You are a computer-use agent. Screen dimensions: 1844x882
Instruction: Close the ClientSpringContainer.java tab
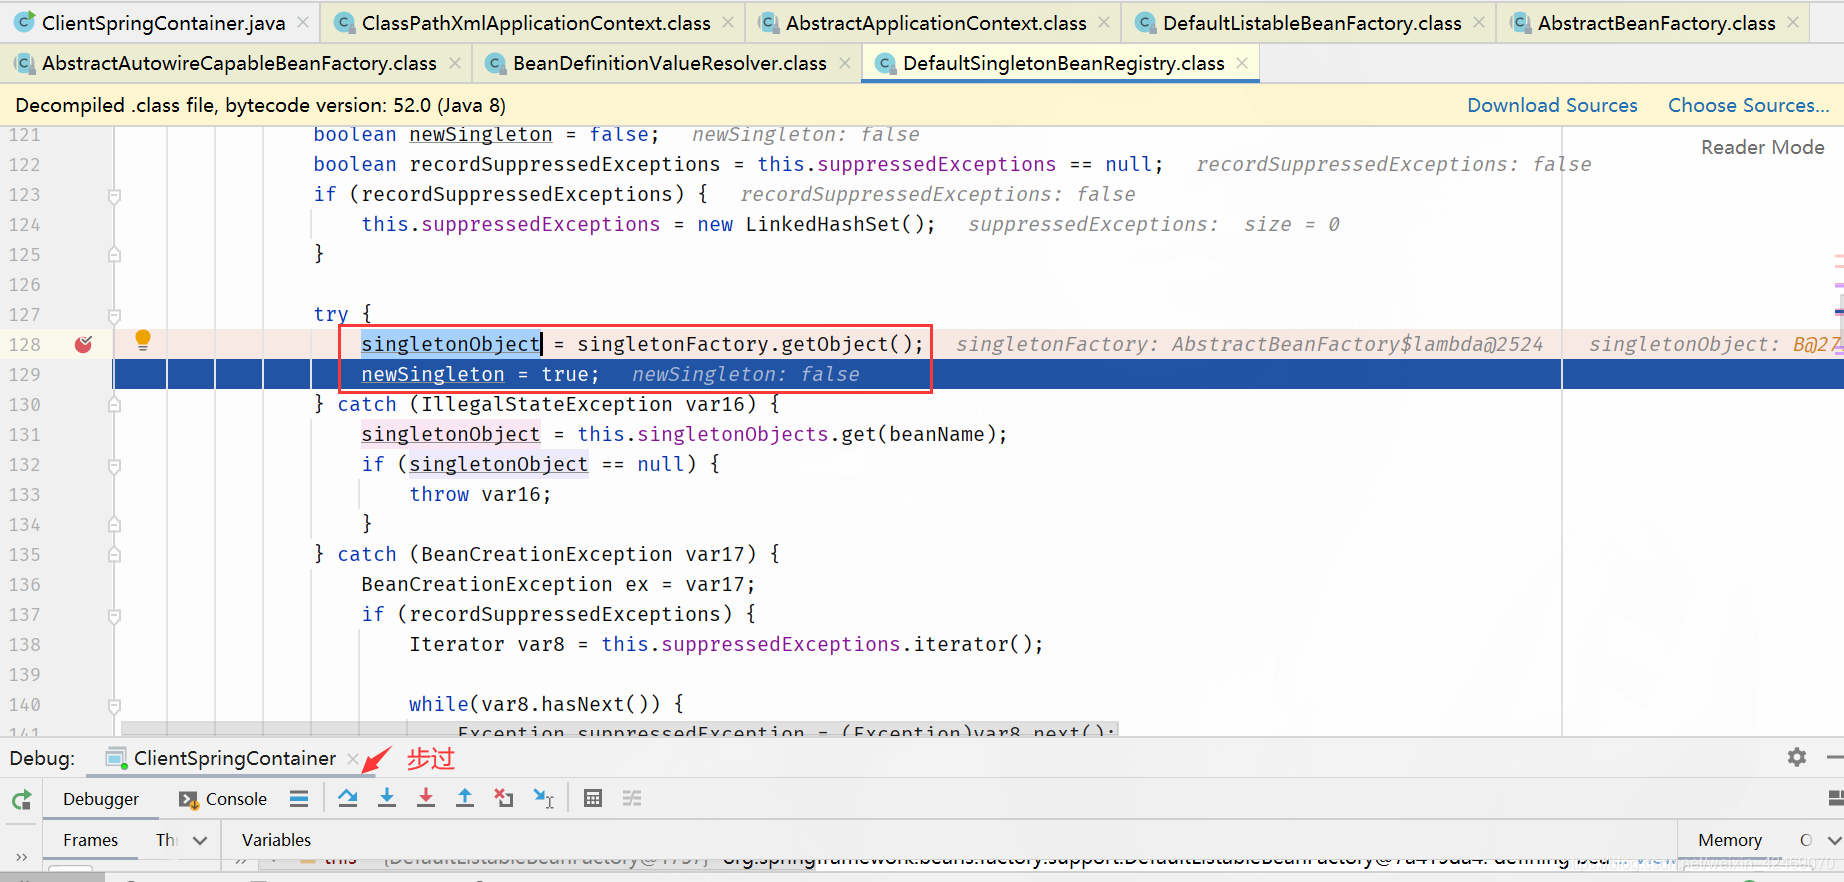pos(303,22)
